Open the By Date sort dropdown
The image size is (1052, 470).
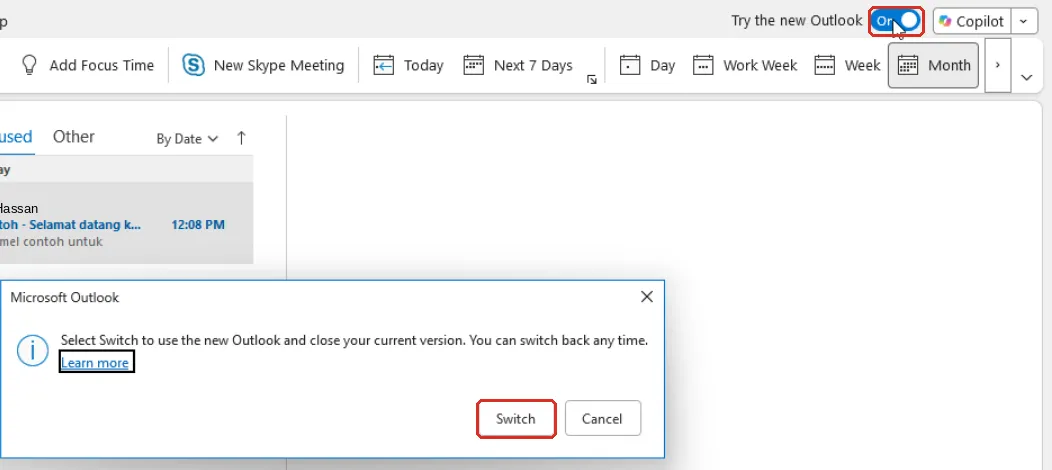pyautogui.click(x=187, y=139)
